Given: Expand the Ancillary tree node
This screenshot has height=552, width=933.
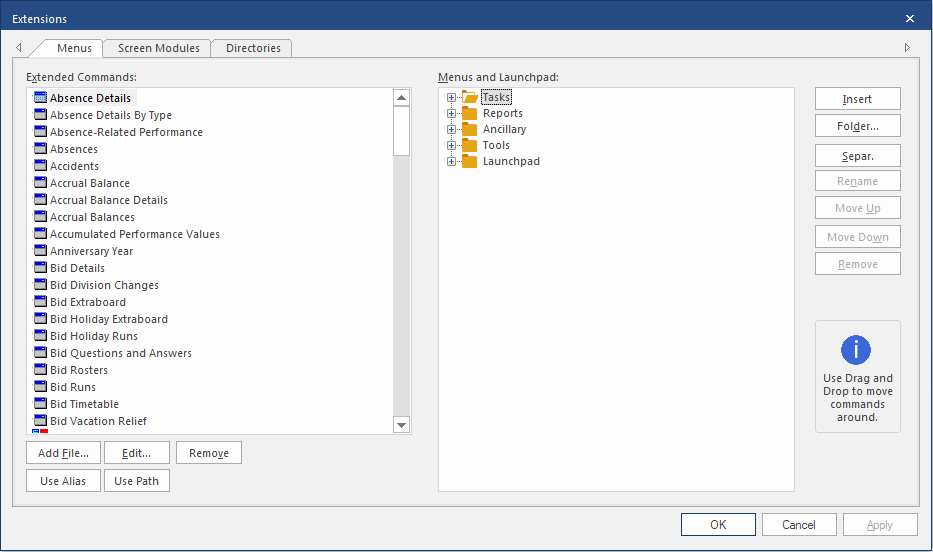Looking at the screenshot, I should pos(451,130).
